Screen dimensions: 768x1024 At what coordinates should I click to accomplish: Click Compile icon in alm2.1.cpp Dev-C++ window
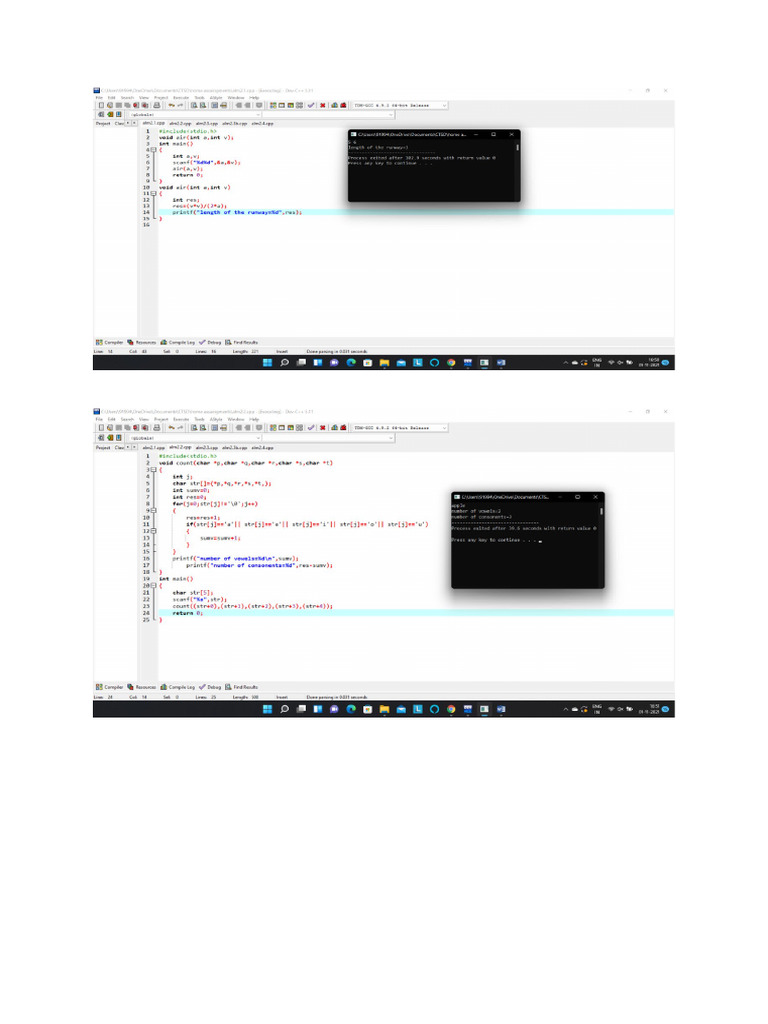coord(273,105)
